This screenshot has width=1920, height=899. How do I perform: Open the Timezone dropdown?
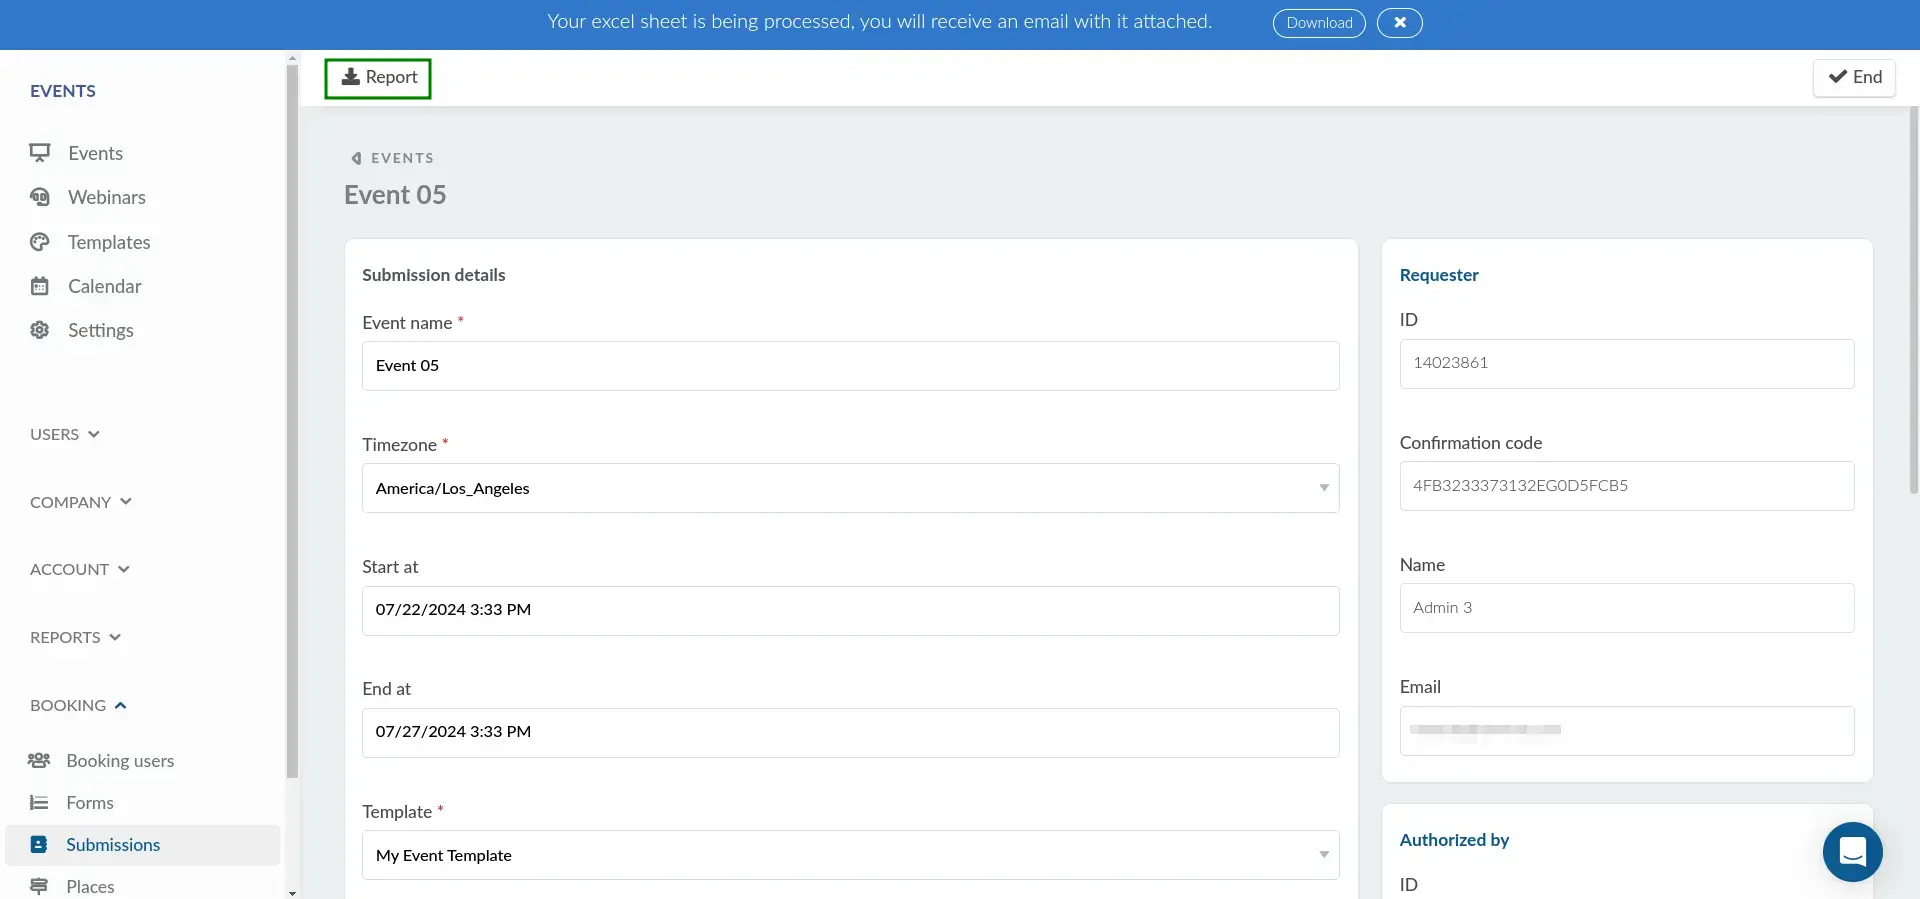(x=850, y=488)
